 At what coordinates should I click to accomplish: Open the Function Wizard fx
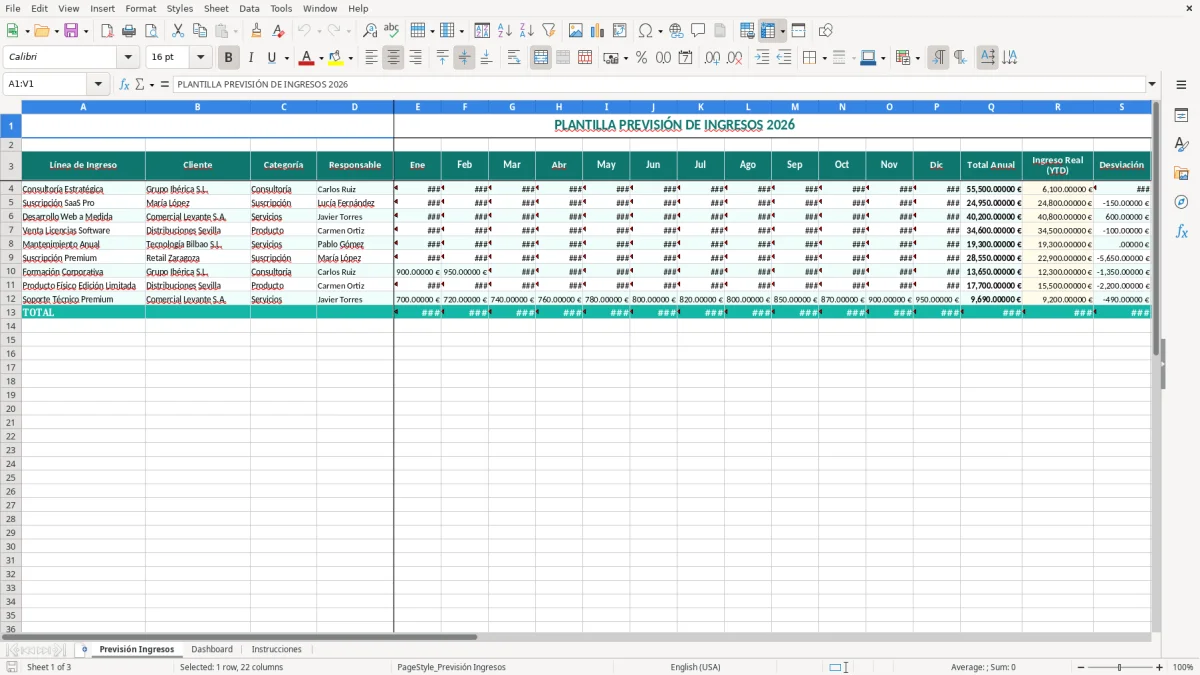tap(124, 84)
